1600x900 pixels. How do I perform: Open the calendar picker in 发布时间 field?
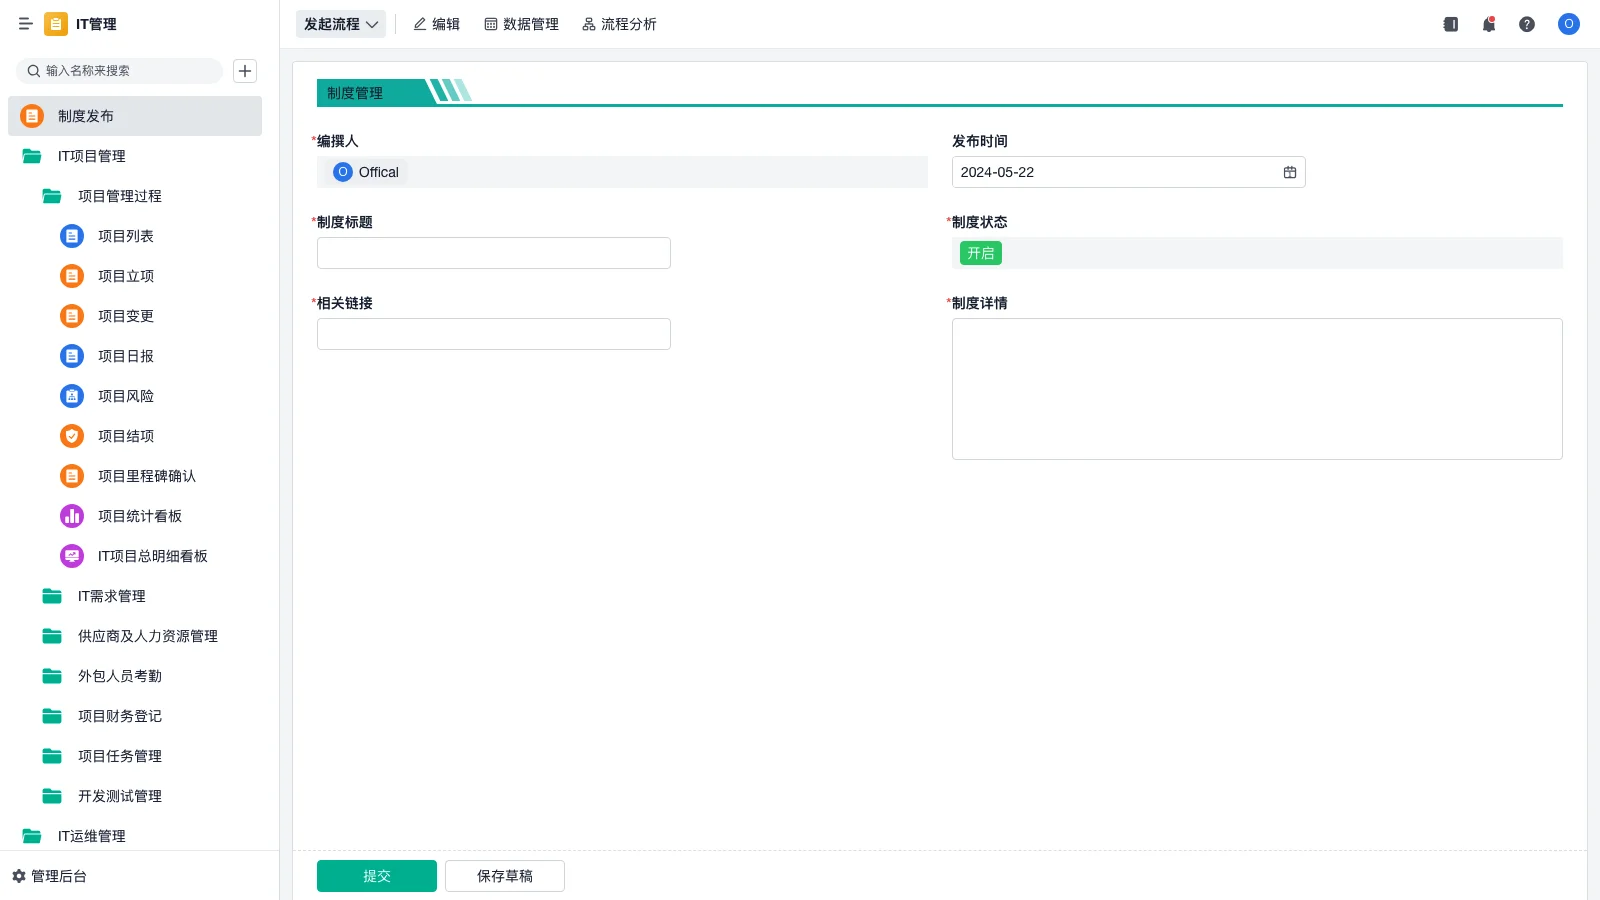(1290, 172)
